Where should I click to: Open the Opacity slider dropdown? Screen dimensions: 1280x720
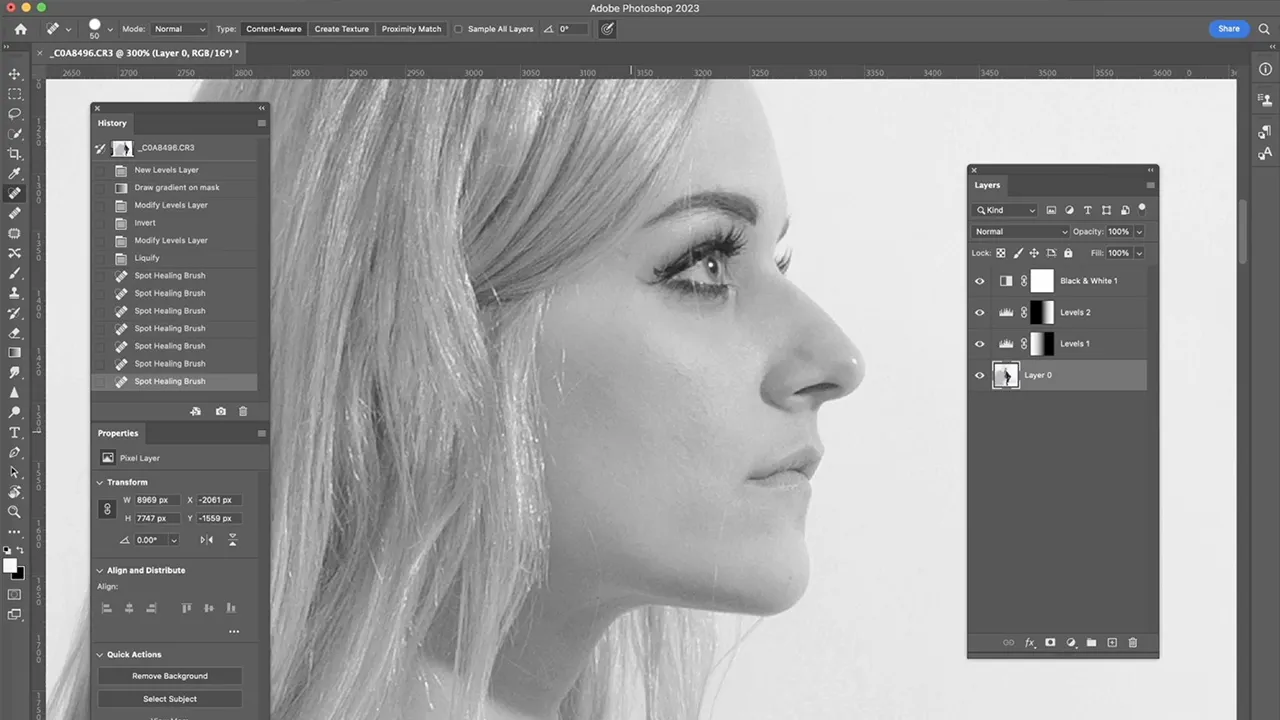click(1139, 232)
